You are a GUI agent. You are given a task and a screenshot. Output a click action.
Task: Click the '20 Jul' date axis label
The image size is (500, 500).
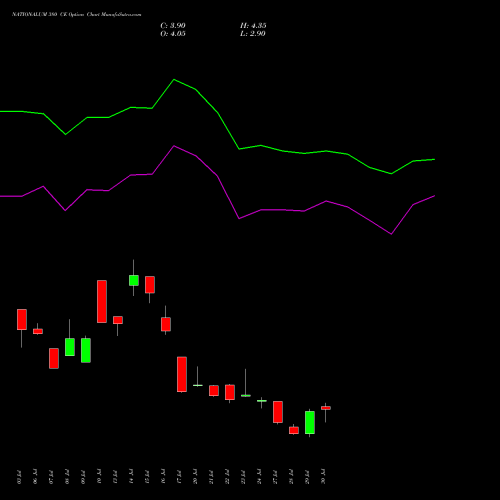(195, 477)
